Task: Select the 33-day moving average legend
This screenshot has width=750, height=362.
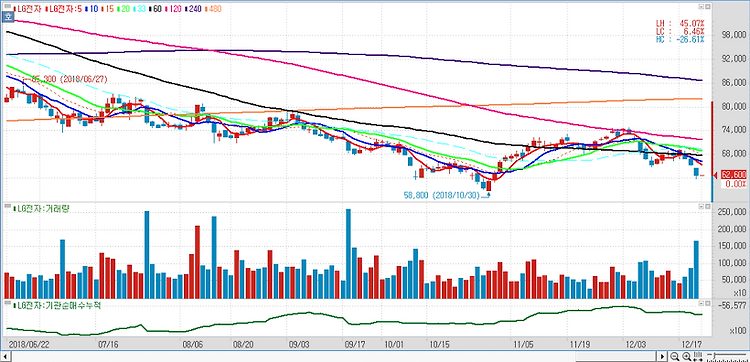Action: tap(139, 9)
